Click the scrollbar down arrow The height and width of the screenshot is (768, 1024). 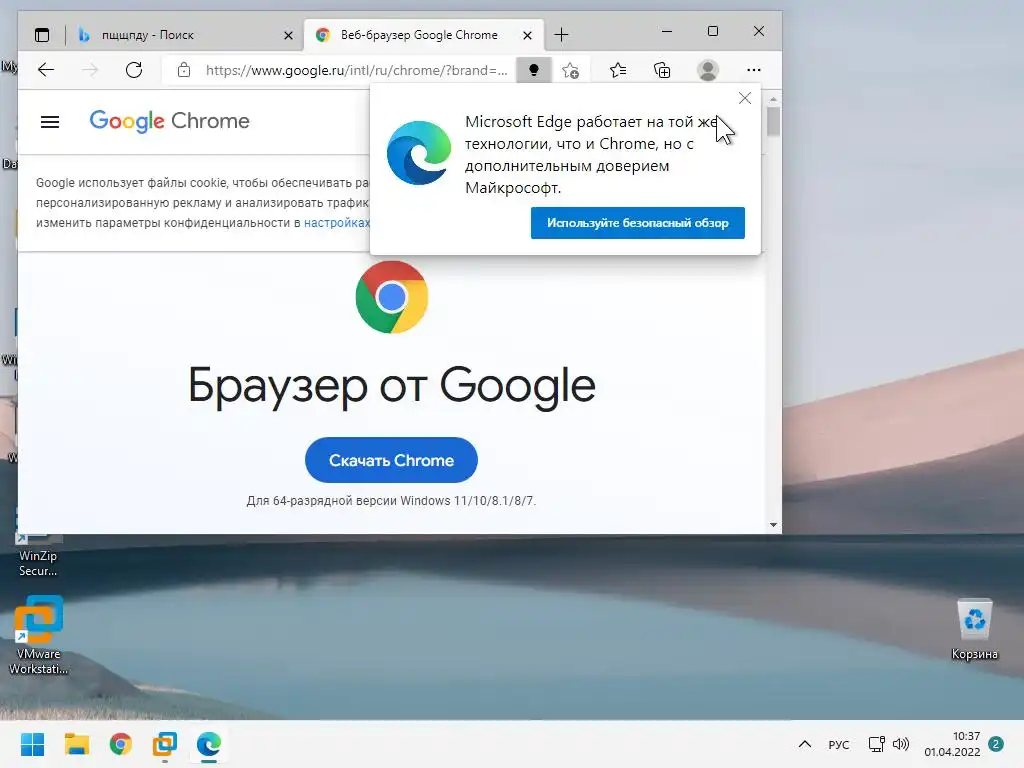point(773,524)
